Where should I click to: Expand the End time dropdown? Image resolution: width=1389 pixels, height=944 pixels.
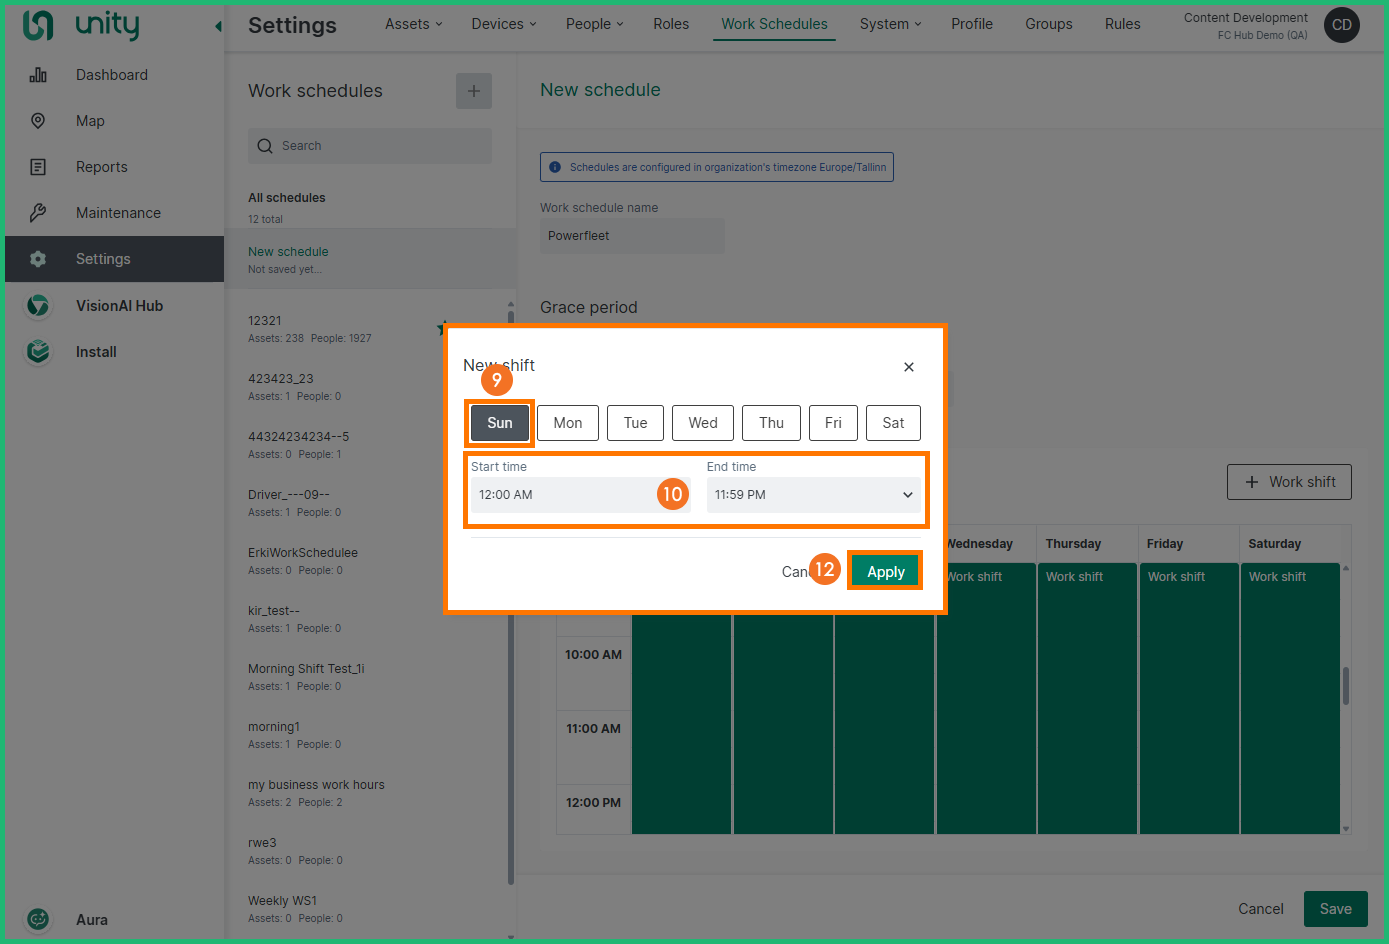point(813,495)
